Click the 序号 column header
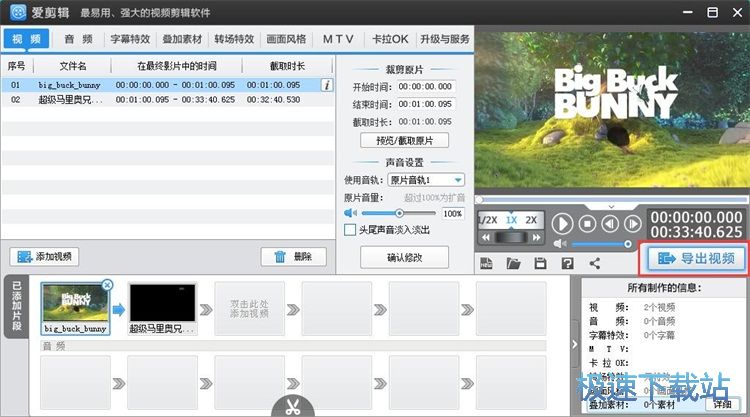This screenshot has width=750, height=417. coord(17,66)
